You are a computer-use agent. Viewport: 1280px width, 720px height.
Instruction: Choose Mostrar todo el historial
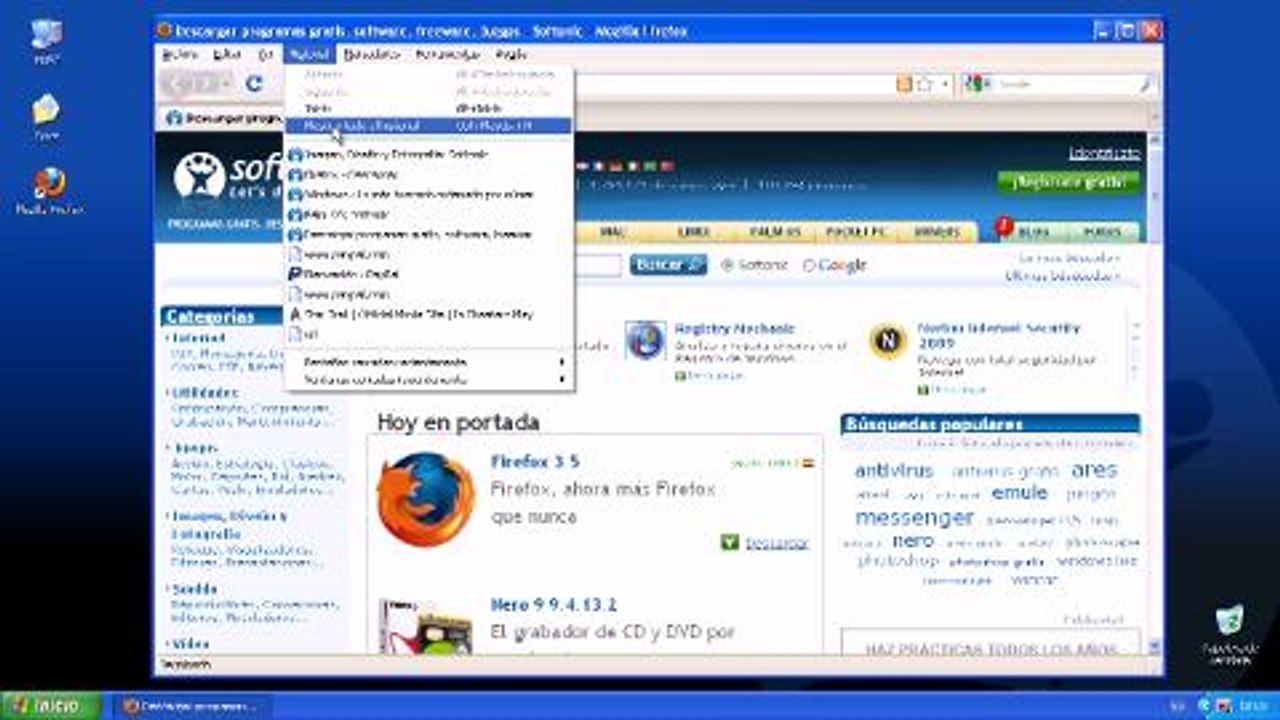429,126
